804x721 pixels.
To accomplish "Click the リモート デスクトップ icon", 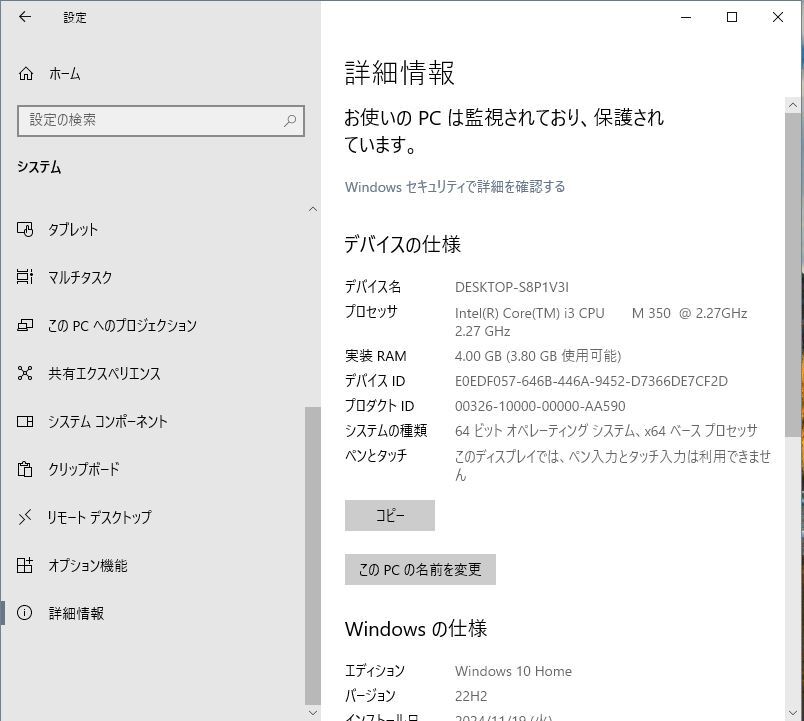I will click(x=25, y=517).
